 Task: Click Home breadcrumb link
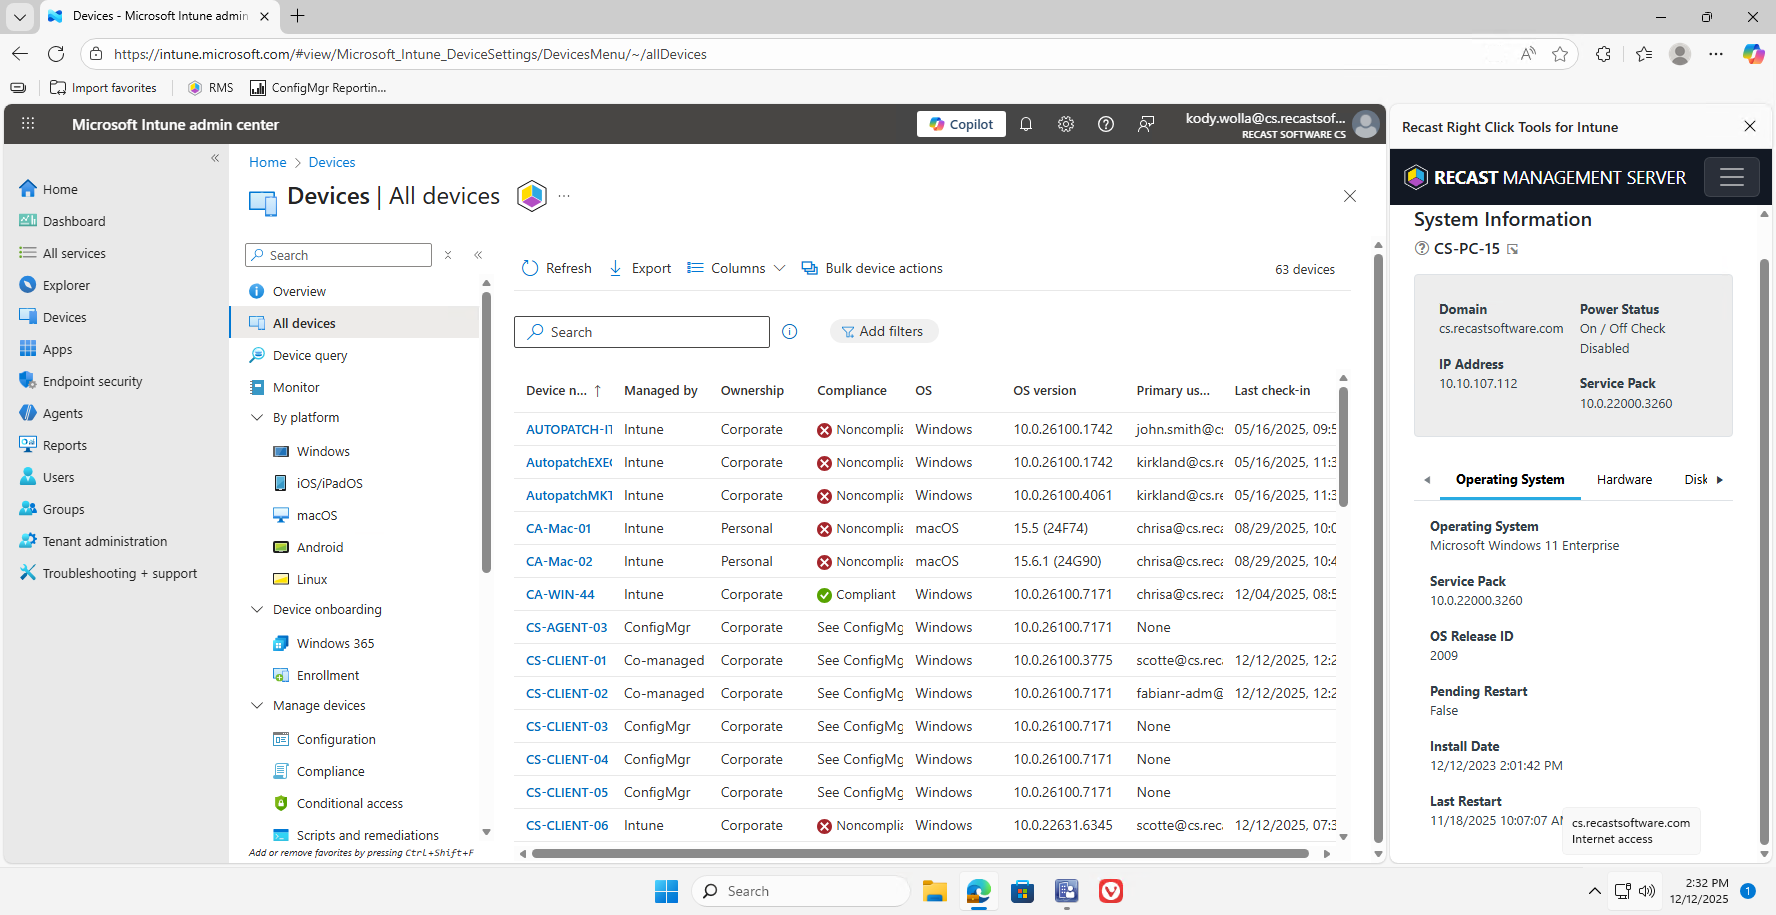267,162
